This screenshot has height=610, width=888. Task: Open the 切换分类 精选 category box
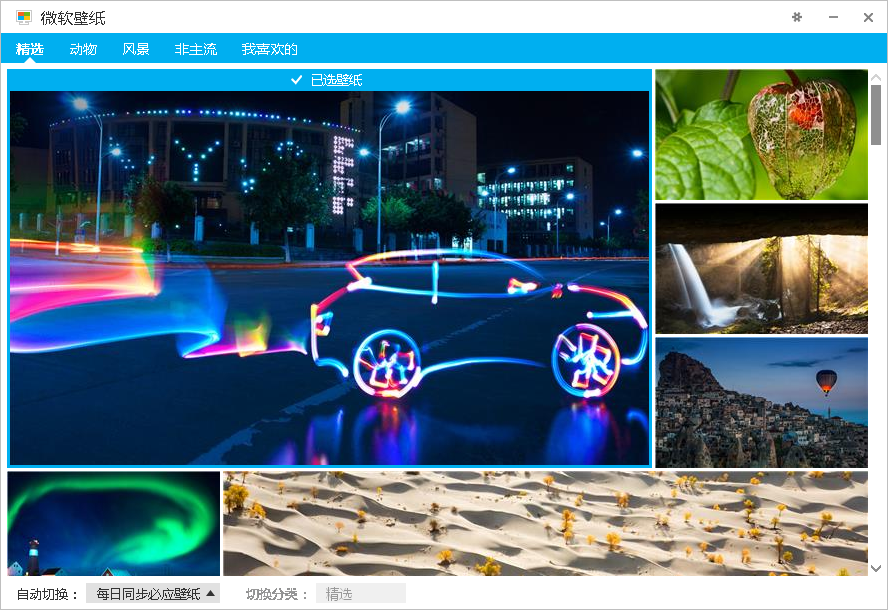361,594
